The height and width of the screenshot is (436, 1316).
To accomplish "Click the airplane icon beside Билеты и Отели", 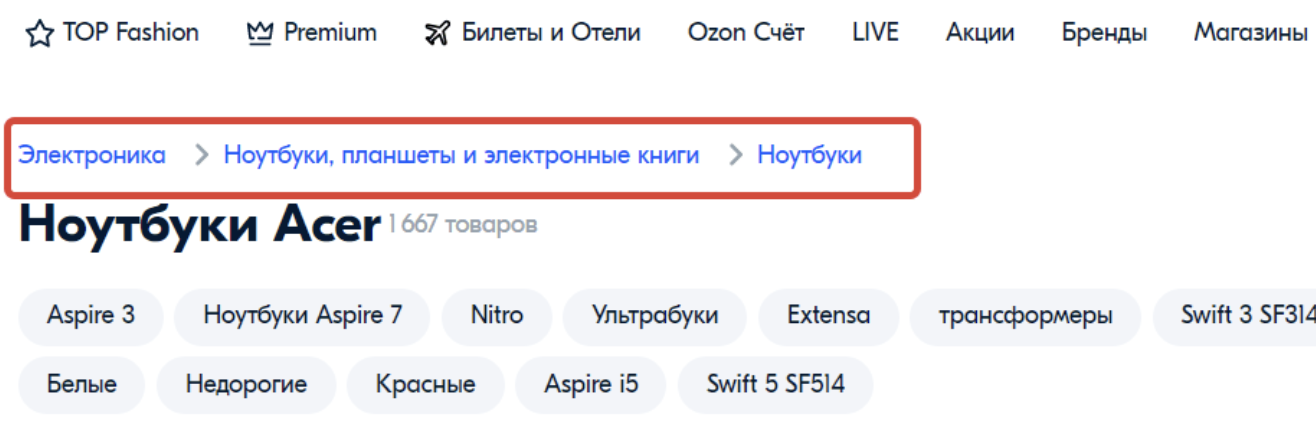I will [437, 34].
